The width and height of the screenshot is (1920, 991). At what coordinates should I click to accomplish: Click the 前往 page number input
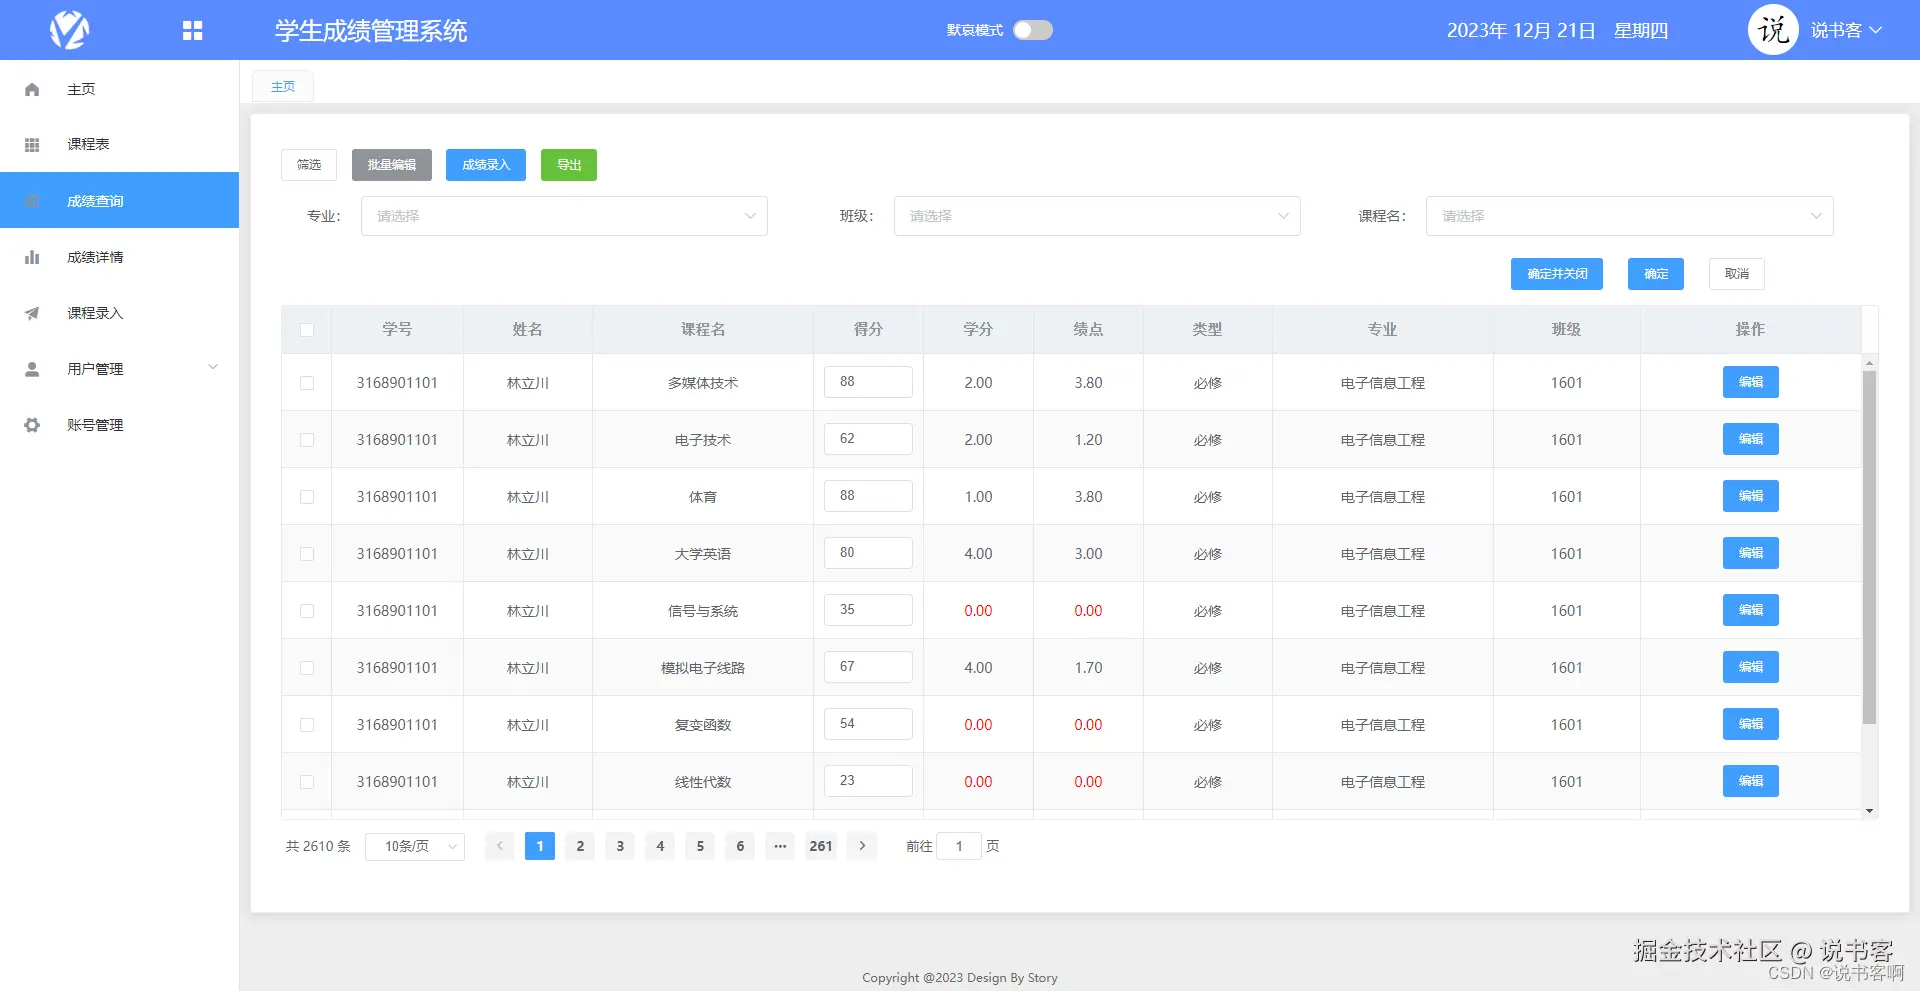pos(959,846)
